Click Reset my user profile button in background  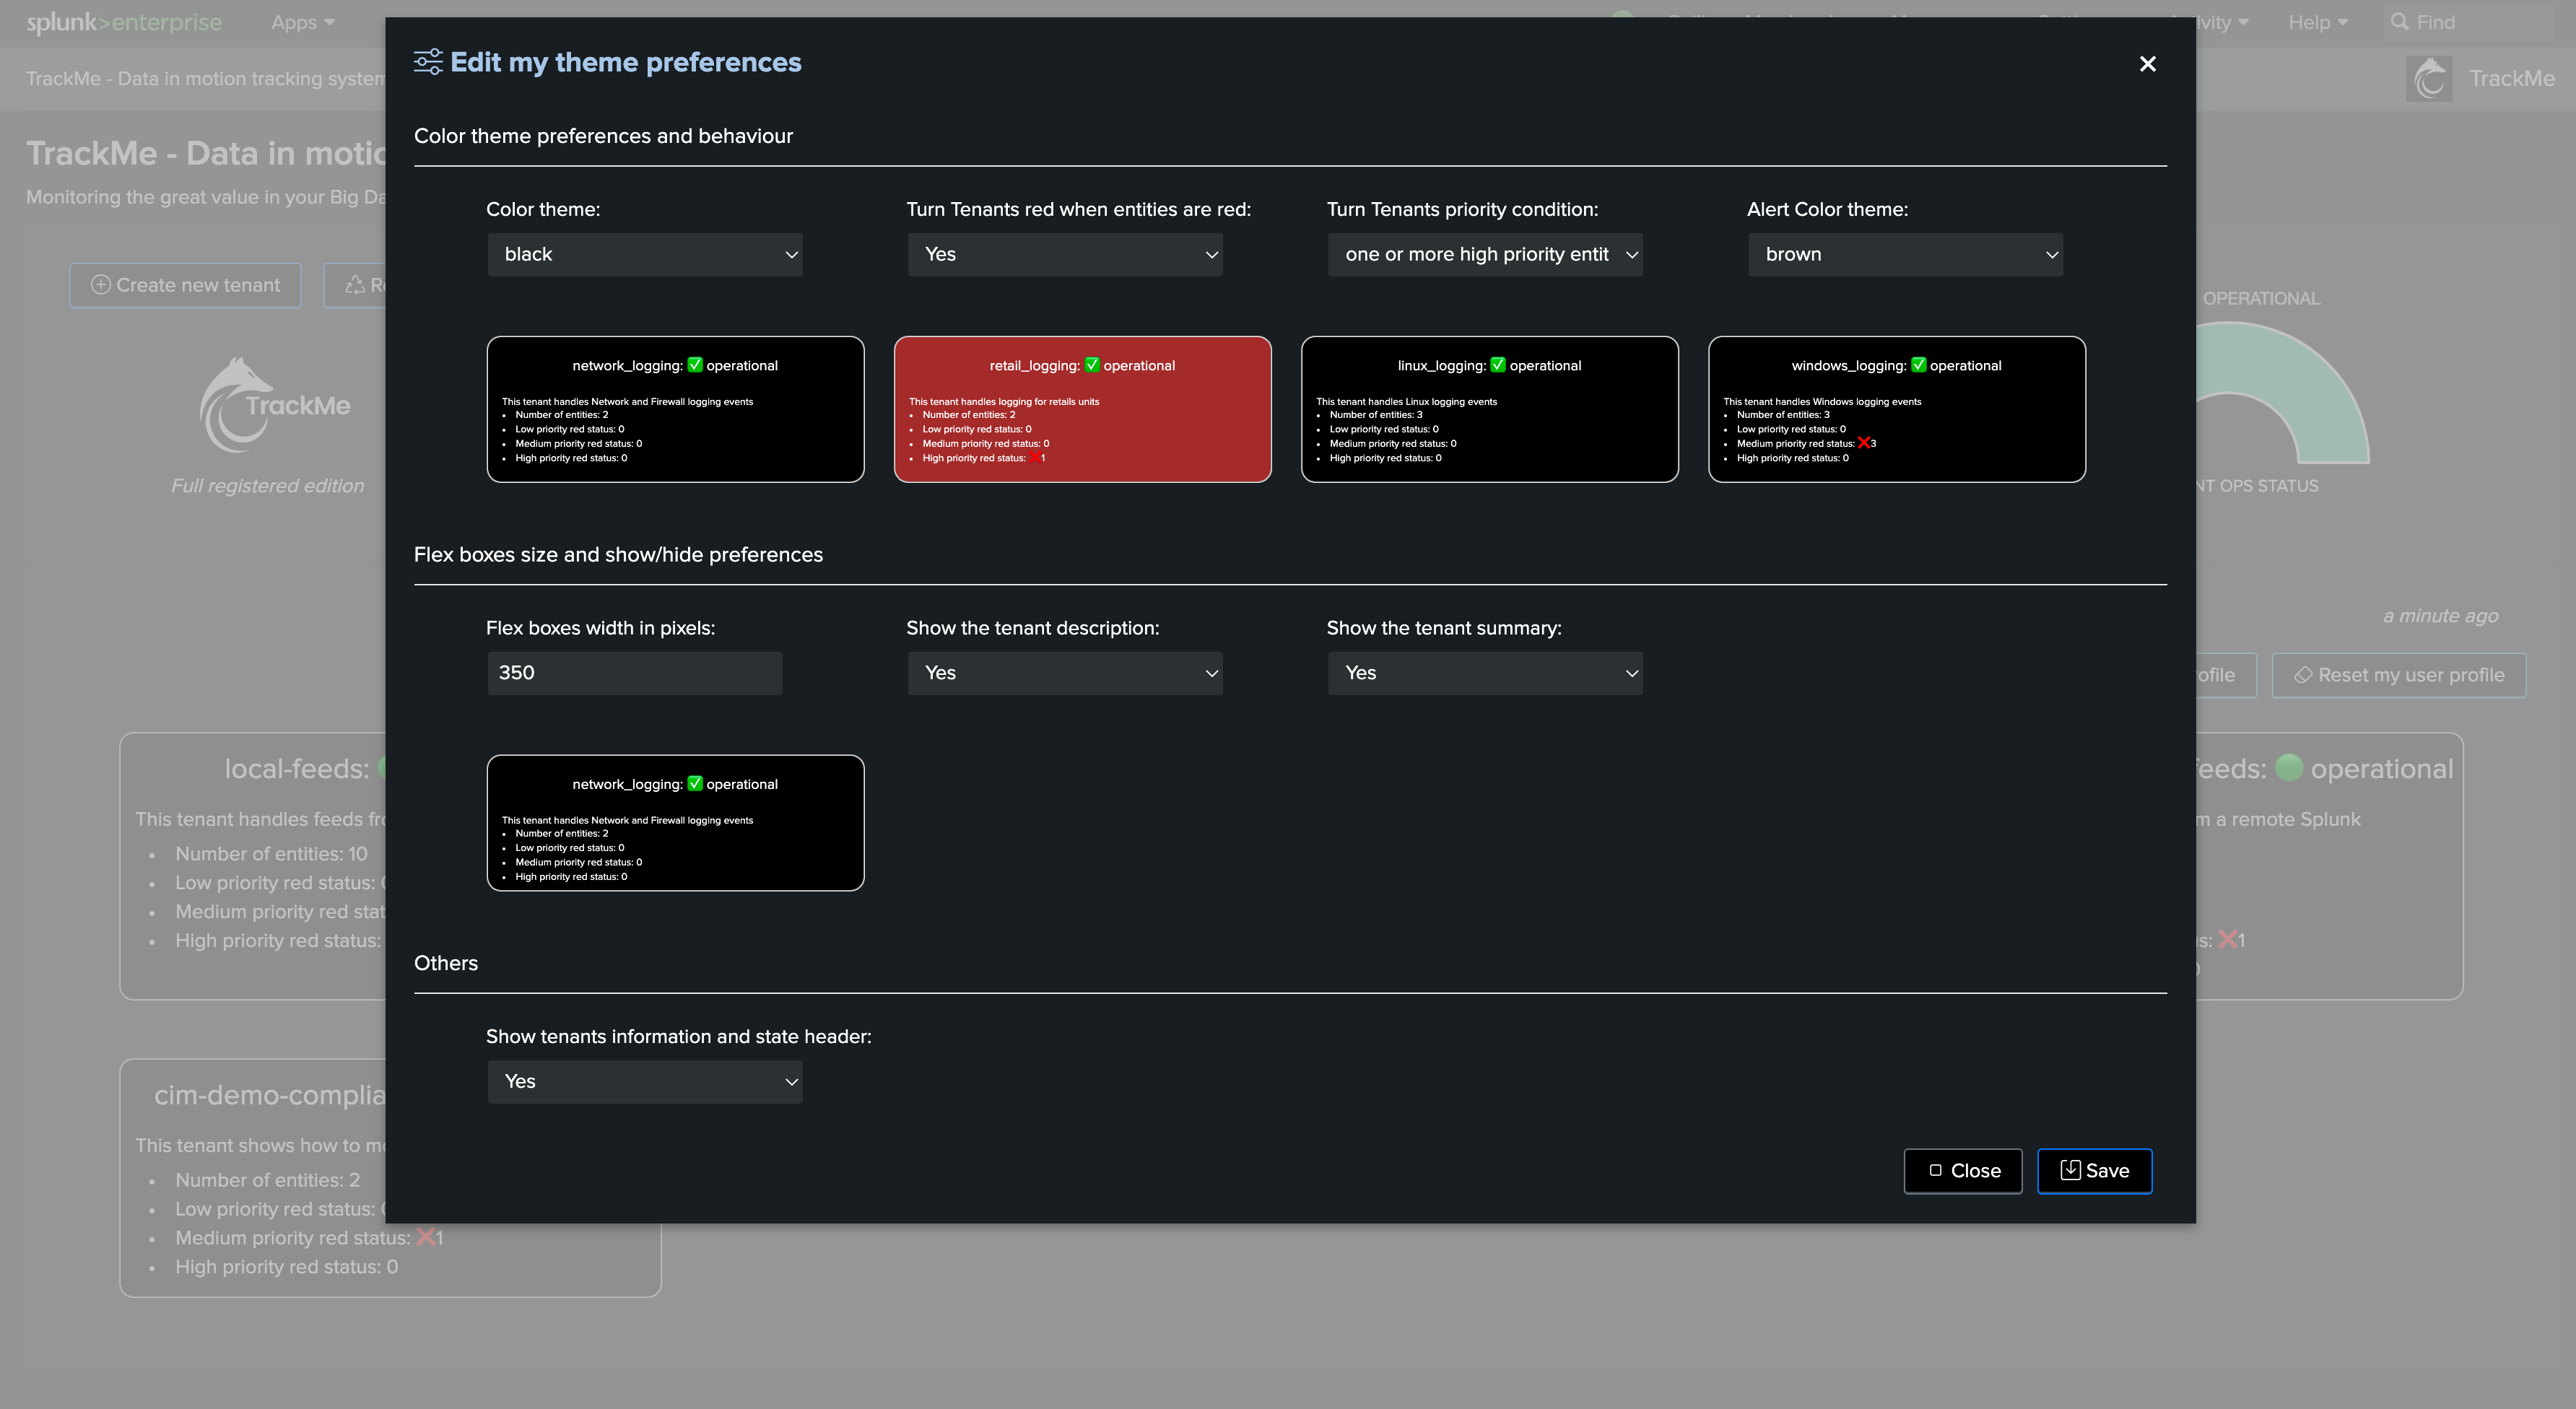(2399, 675)
